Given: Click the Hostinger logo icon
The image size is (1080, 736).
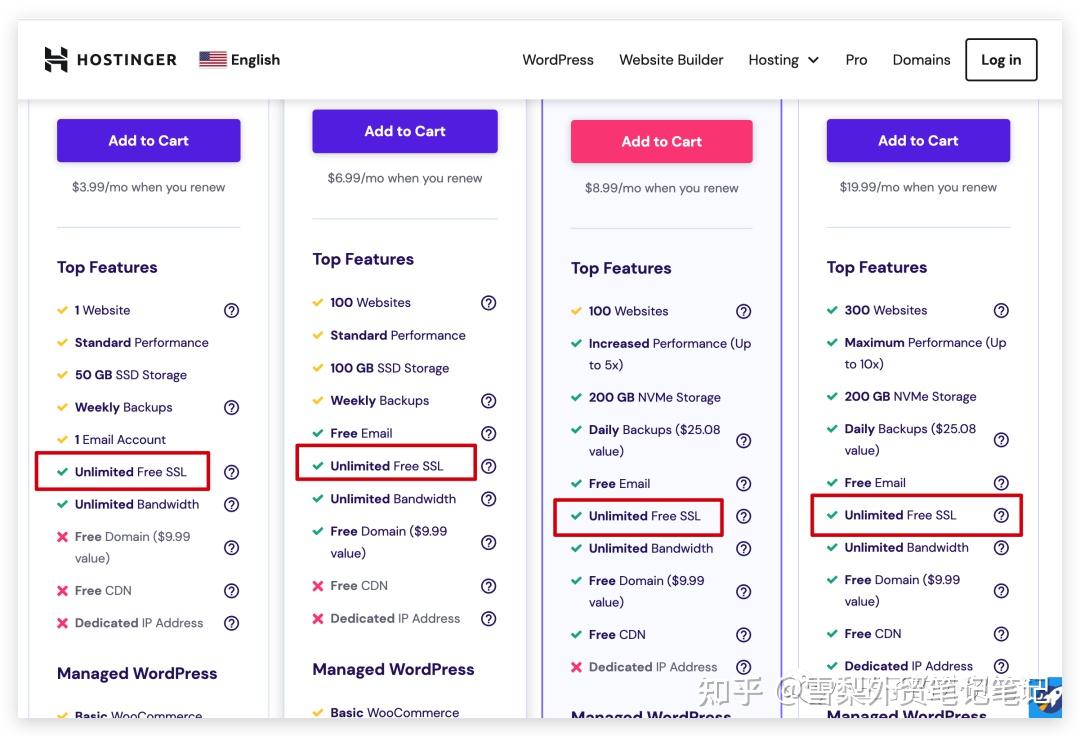Looking at the screenshot, I should (x=56, y=60).
